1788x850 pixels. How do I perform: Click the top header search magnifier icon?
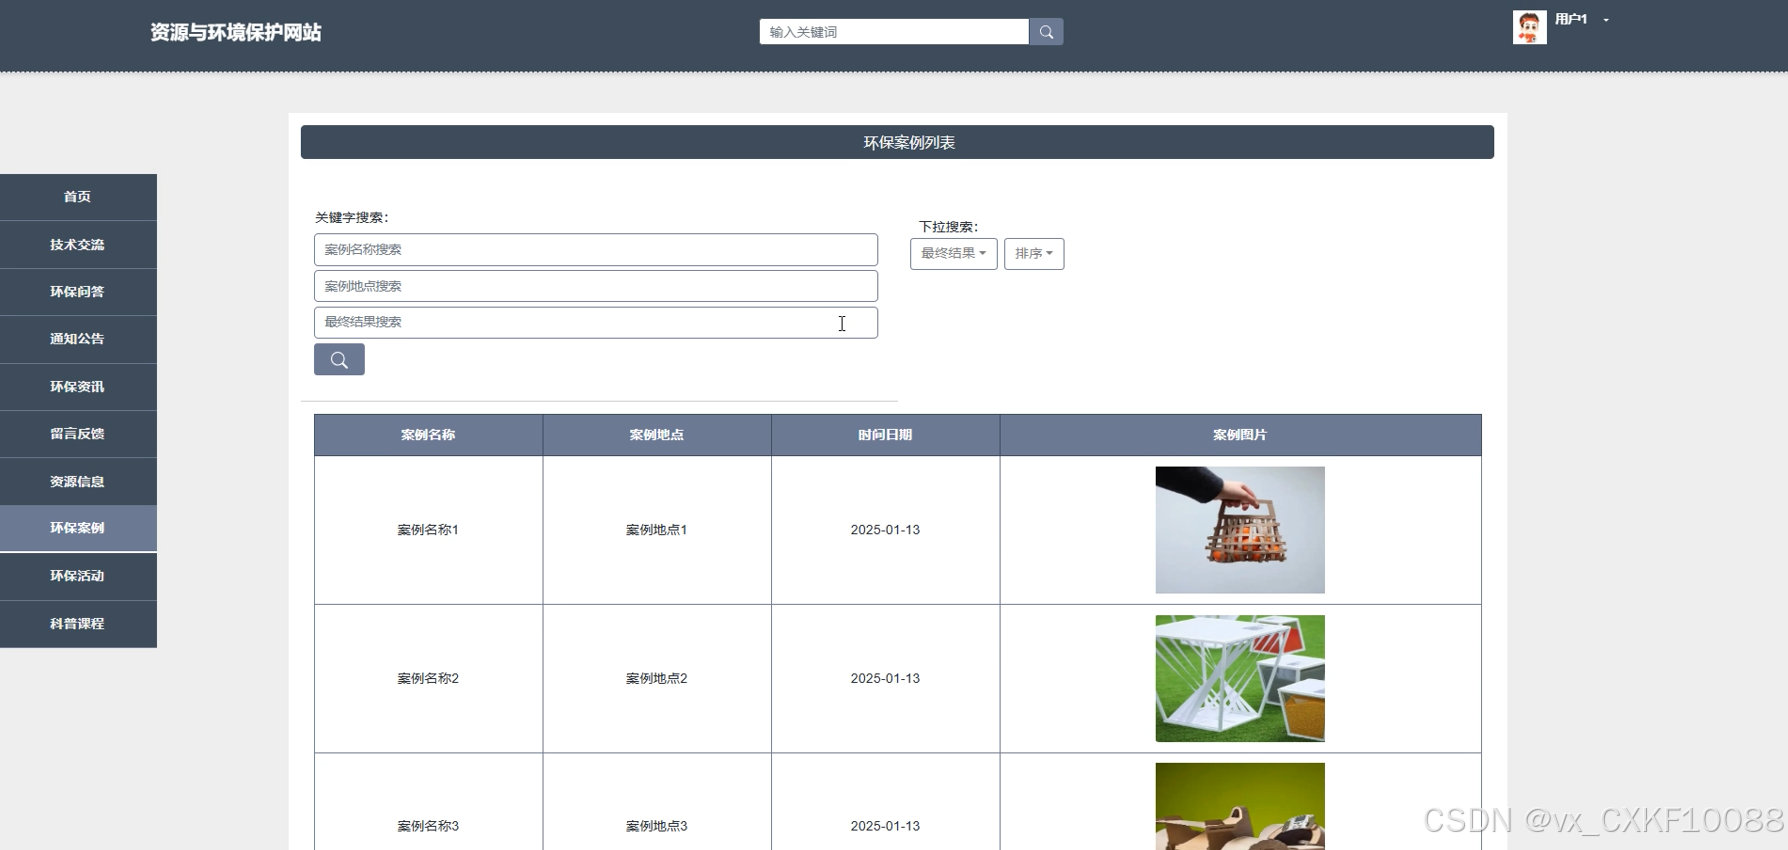1046,32
